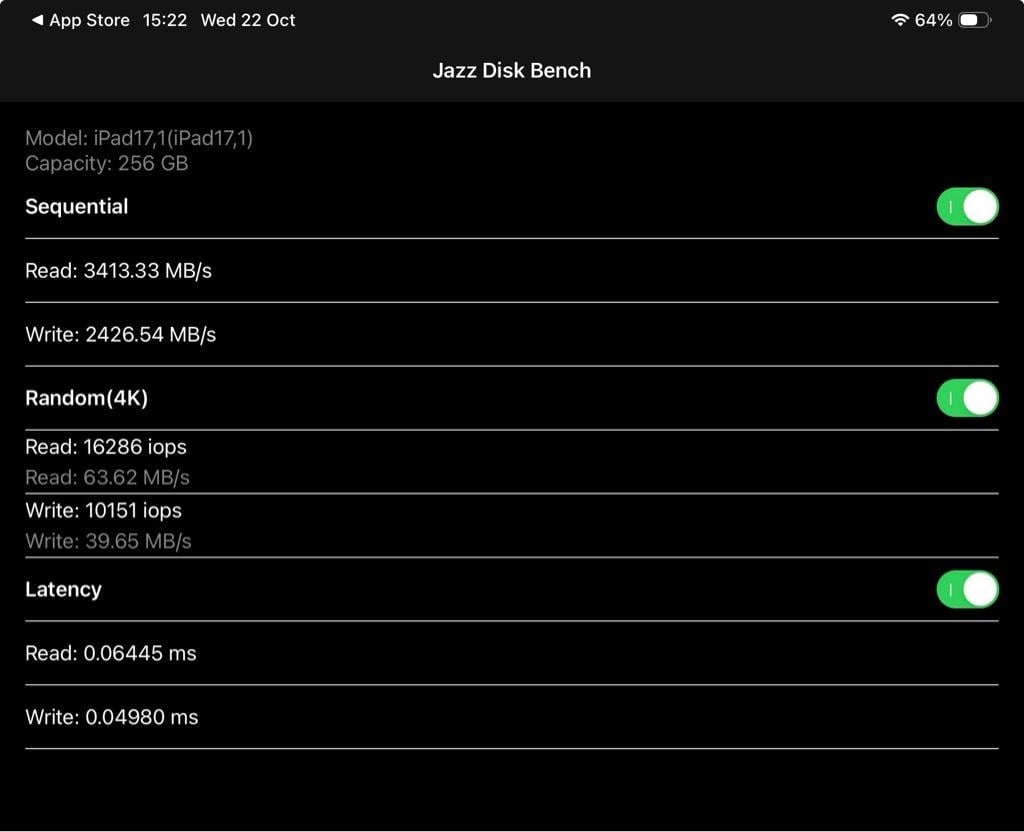Image resolution: width=1024 pixels, height=832 pixels.
Task: Tap the Wed 22 Oct date
Action: coord(248,20)
